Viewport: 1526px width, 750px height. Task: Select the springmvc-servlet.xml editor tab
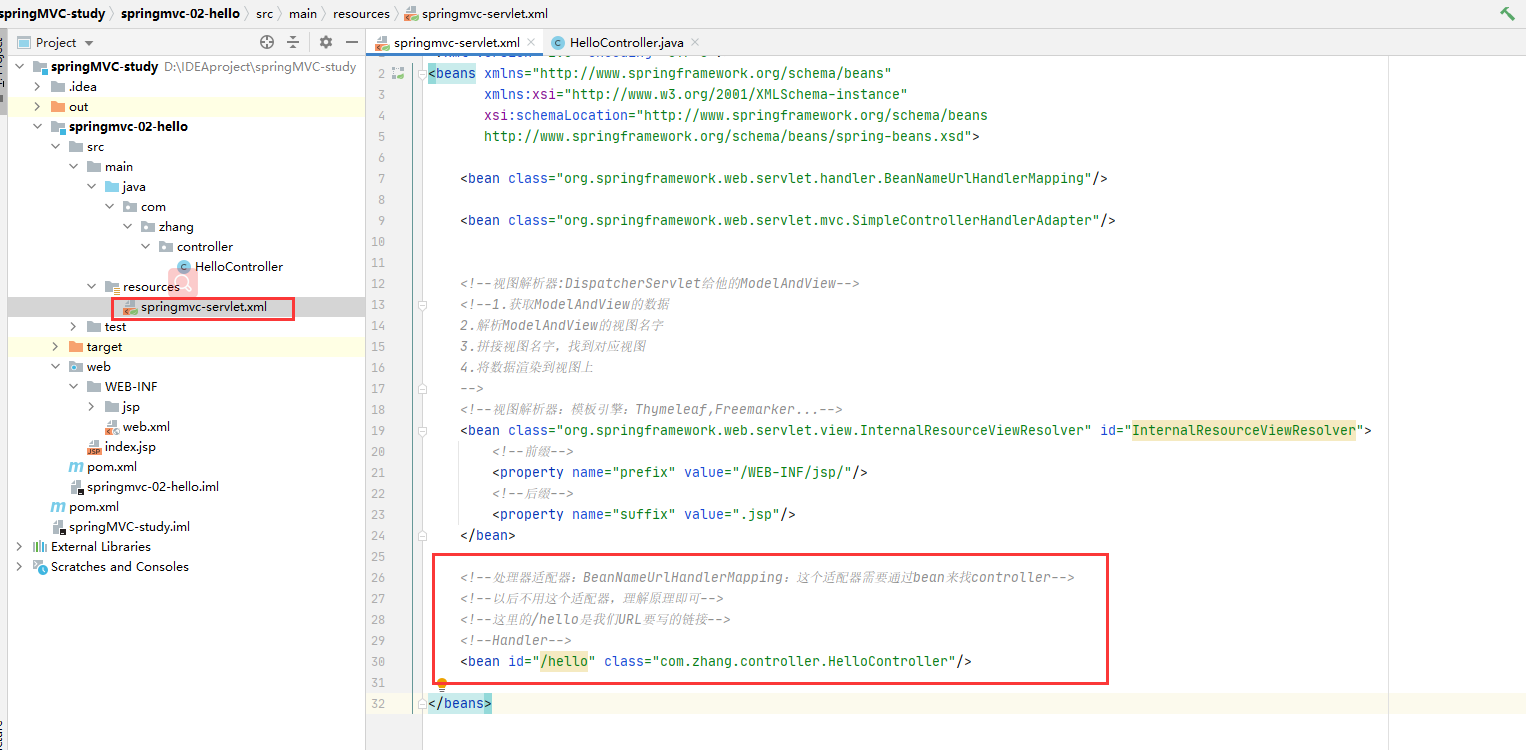(x=456, y=43)
